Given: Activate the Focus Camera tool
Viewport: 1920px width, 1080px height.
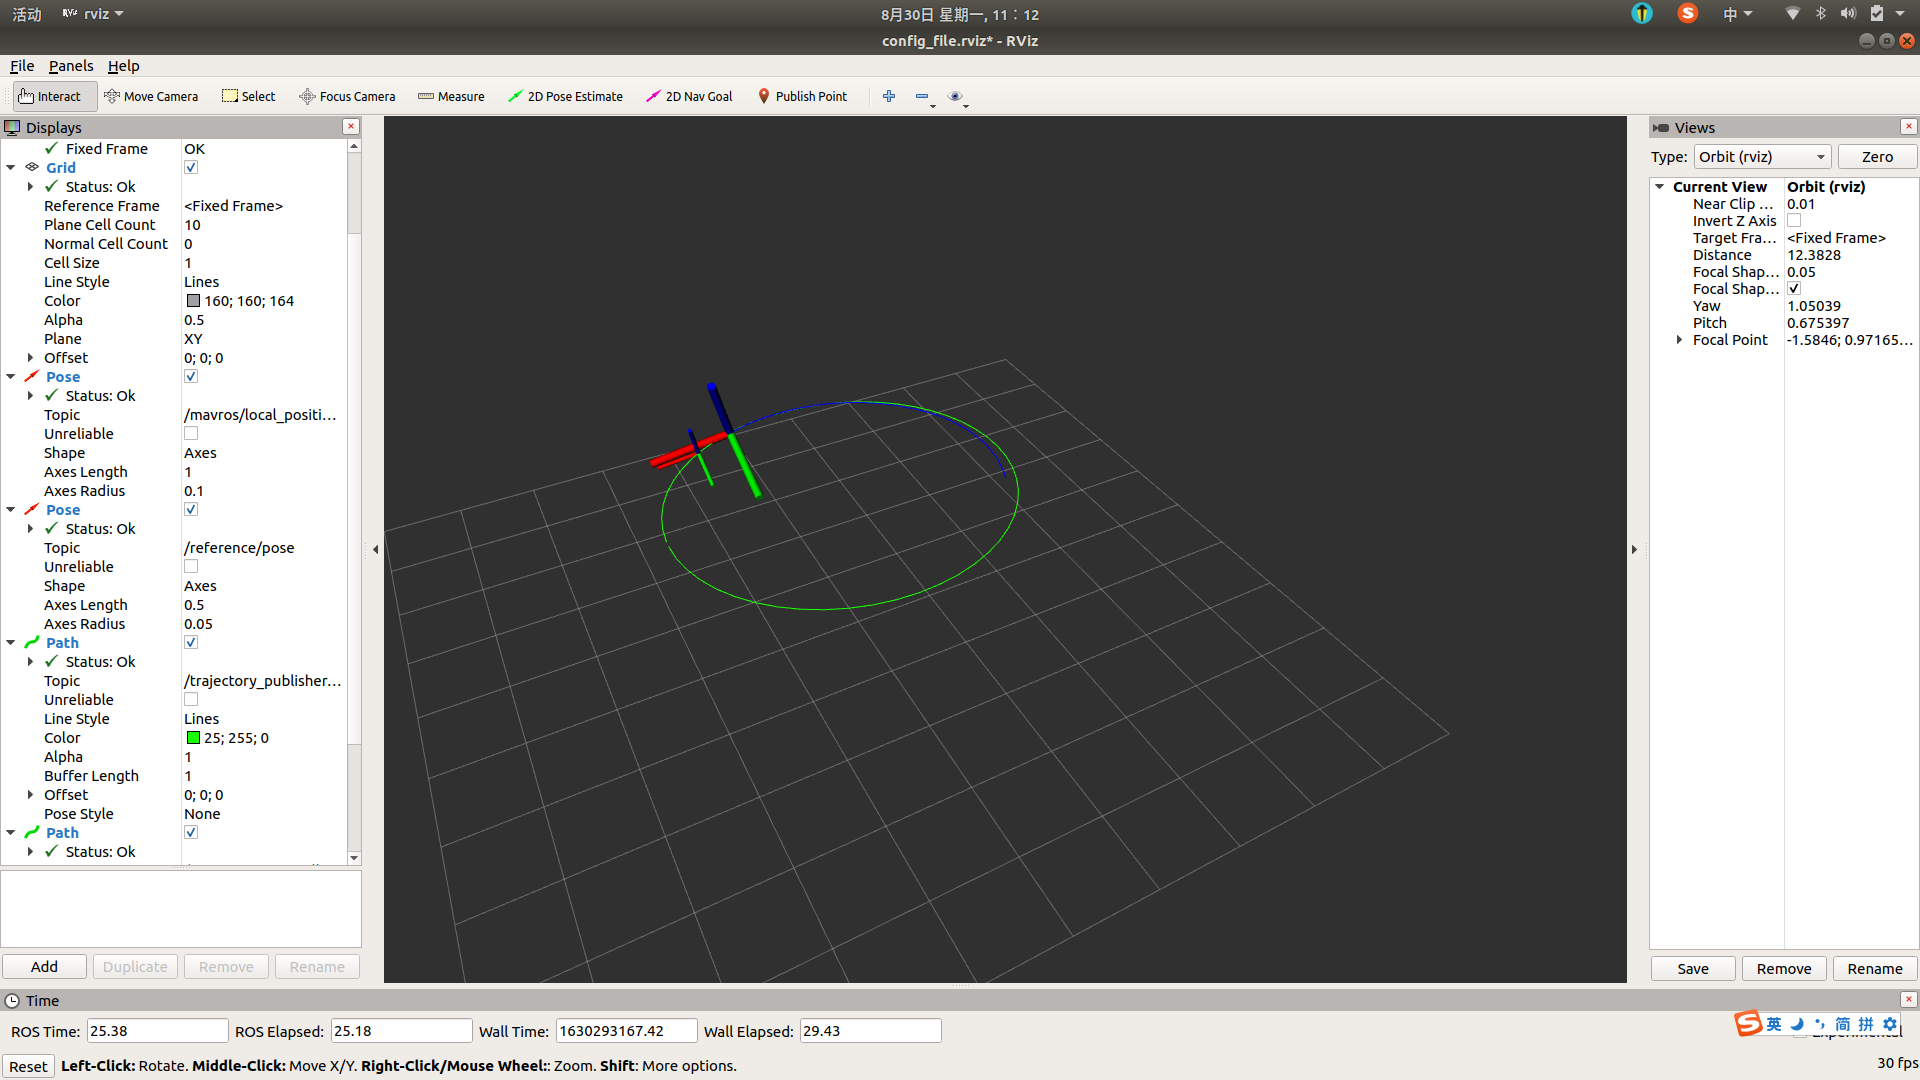Looking at the screenshot, I should [x=347, y=96].
